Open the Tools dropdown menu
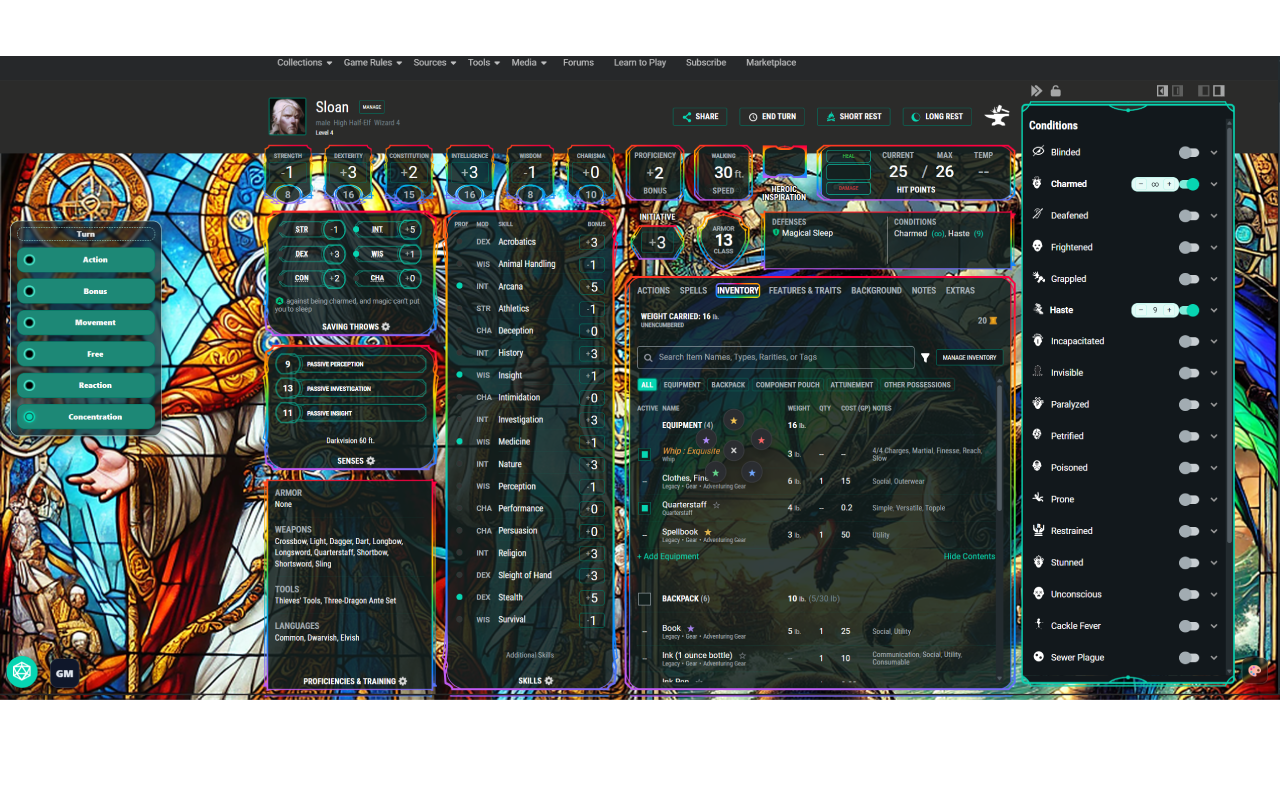This screenshot has height=800, width=1280. click(x=484, y=62)
